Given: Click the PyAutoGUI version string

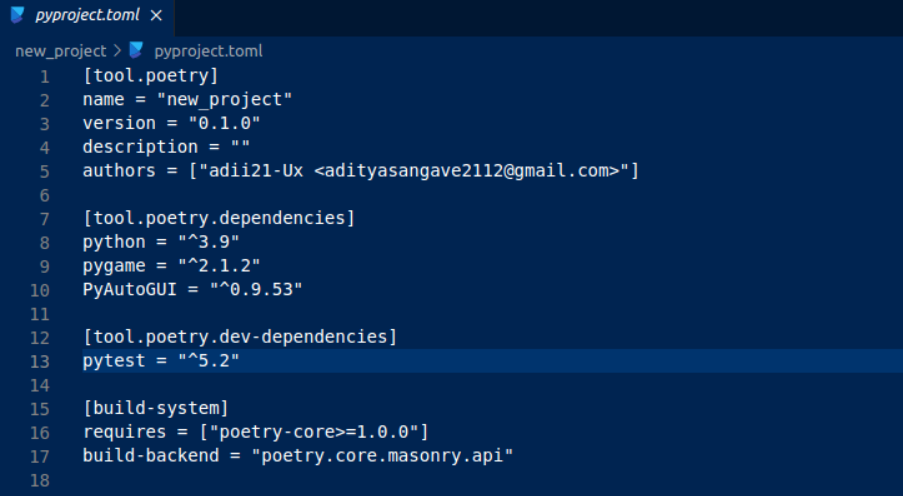Looking at the screenshot, I should click(256, 289).
